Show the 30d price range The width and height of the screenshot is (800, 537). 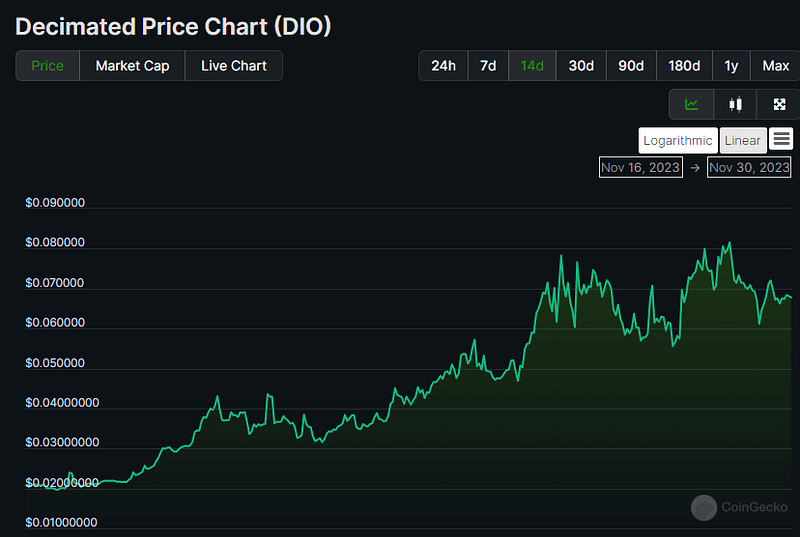tap(581, 66)
